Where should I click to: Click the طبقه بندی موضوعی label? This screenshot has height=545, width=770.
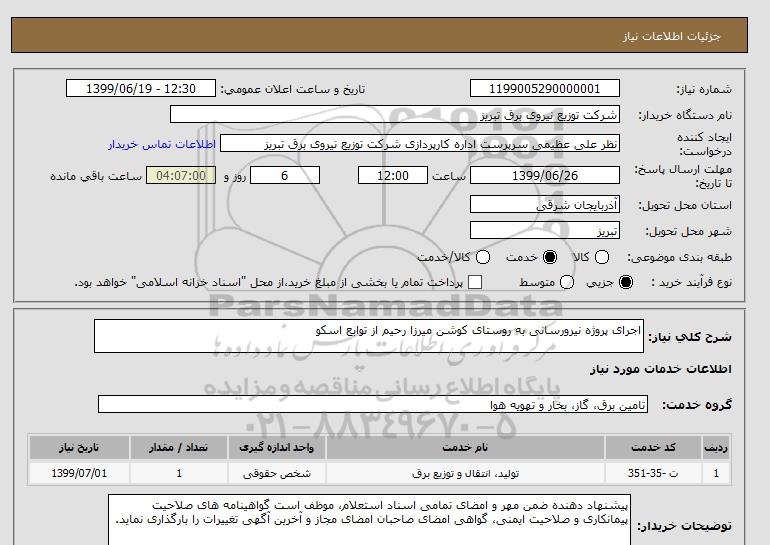tap(680, 257)
